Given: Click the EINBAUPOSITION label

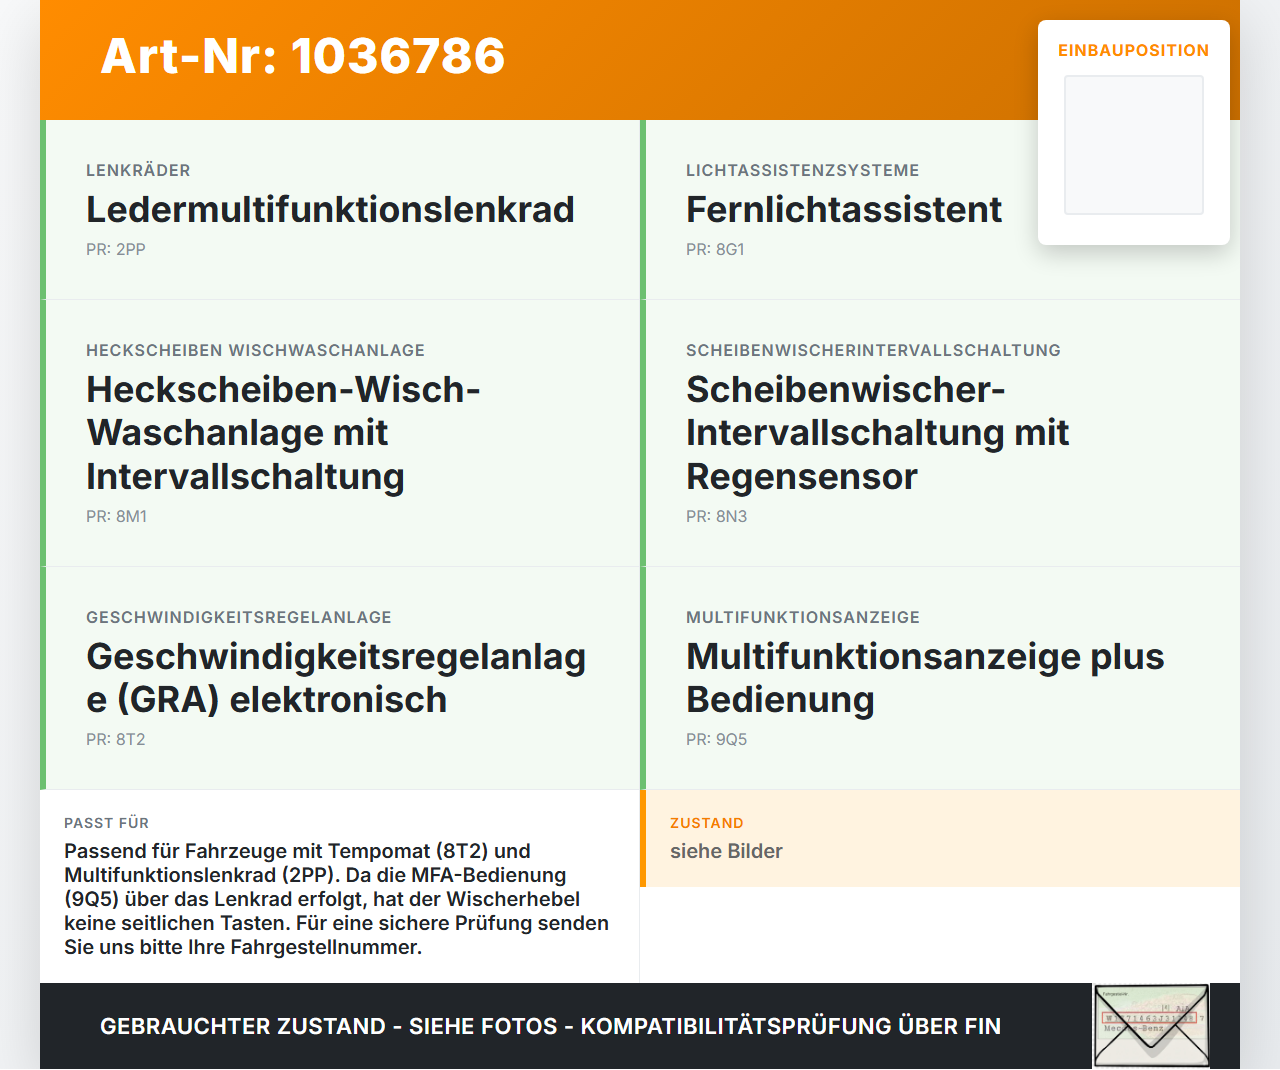Looking at the screenshot, I should click(x=1134, y=50).
